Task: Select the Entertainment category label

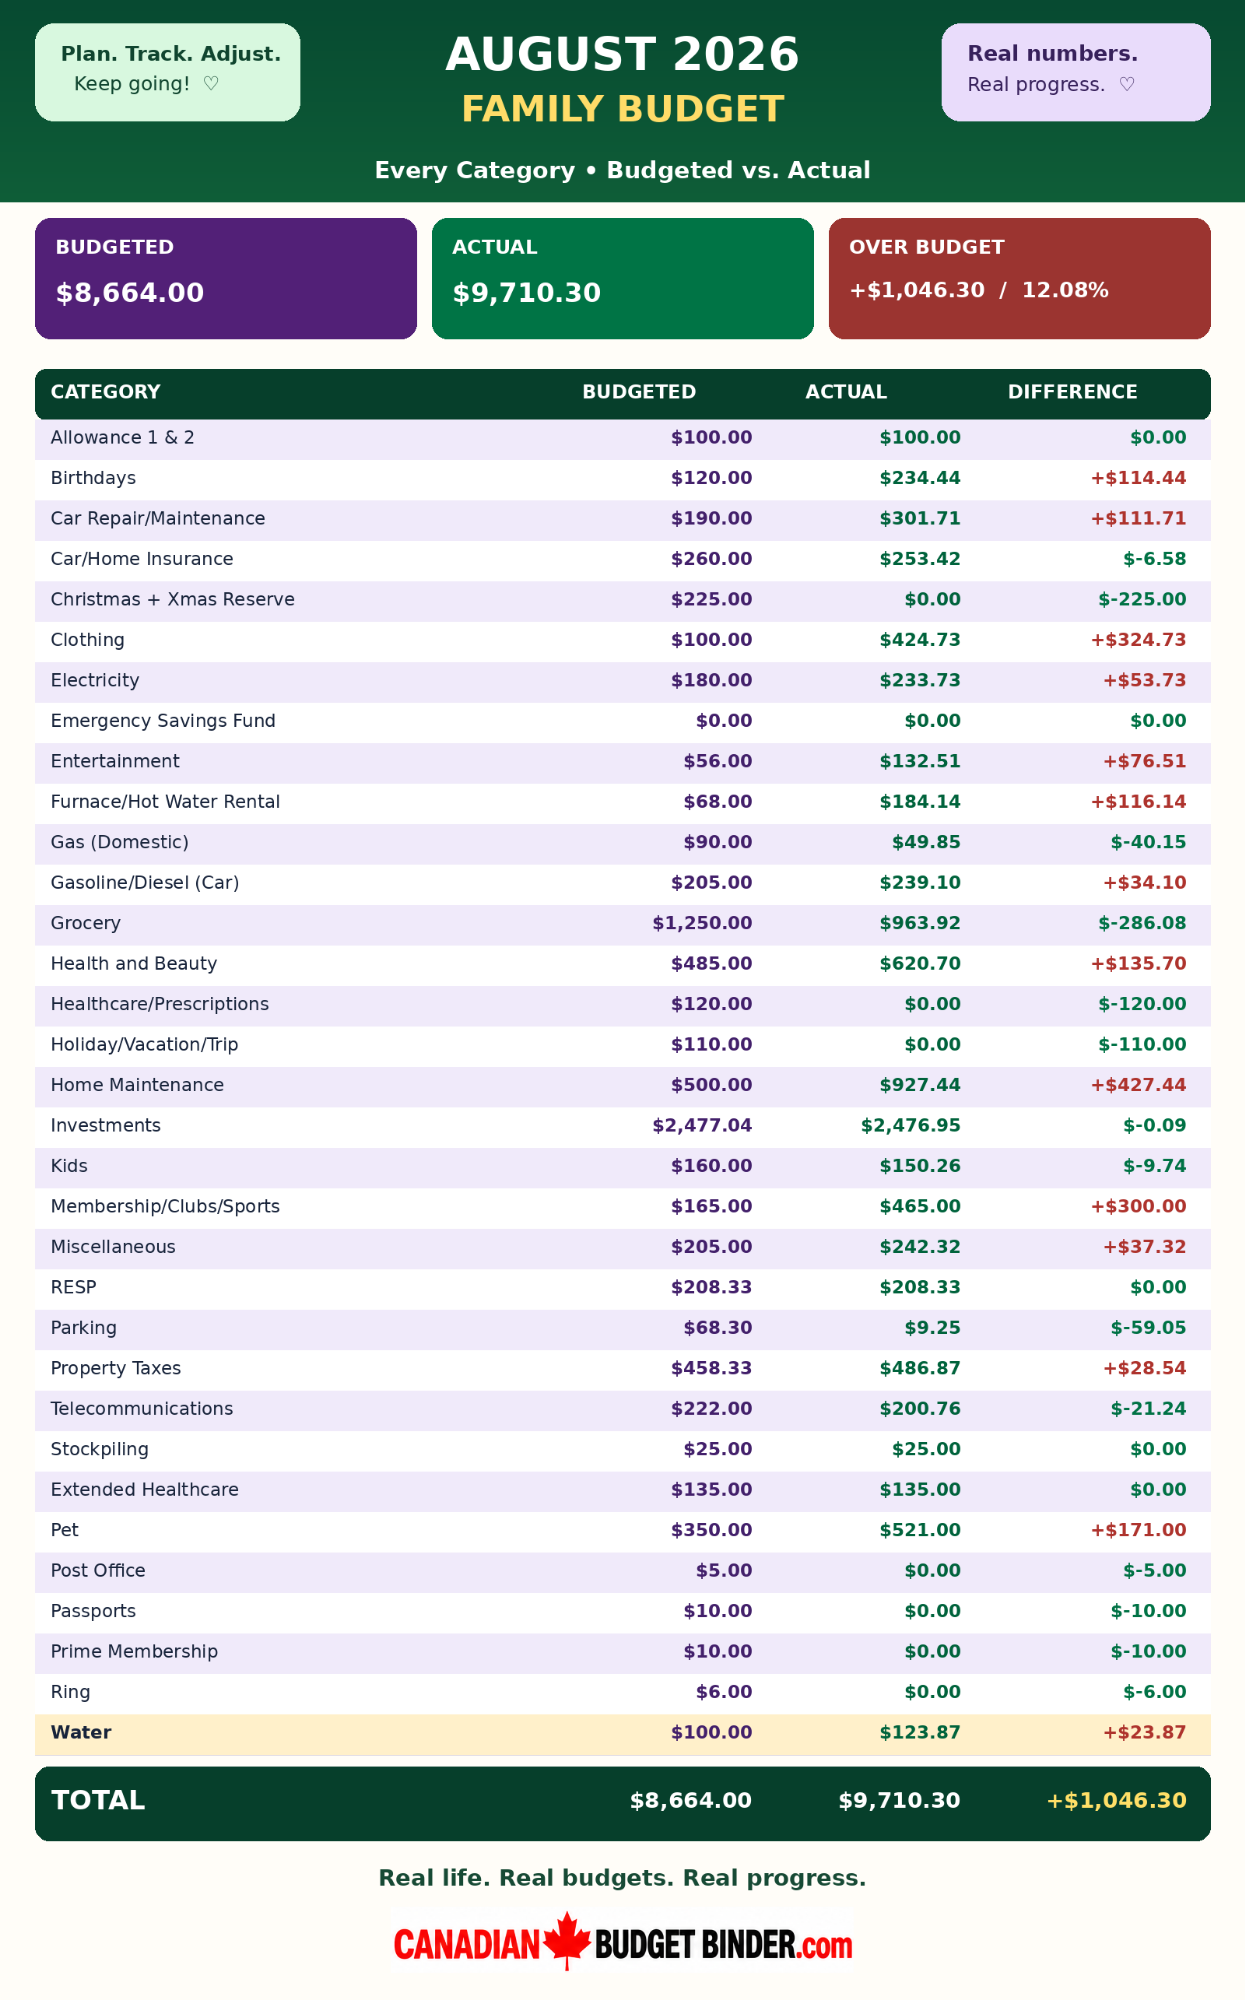Action: (x=115, y=761)
